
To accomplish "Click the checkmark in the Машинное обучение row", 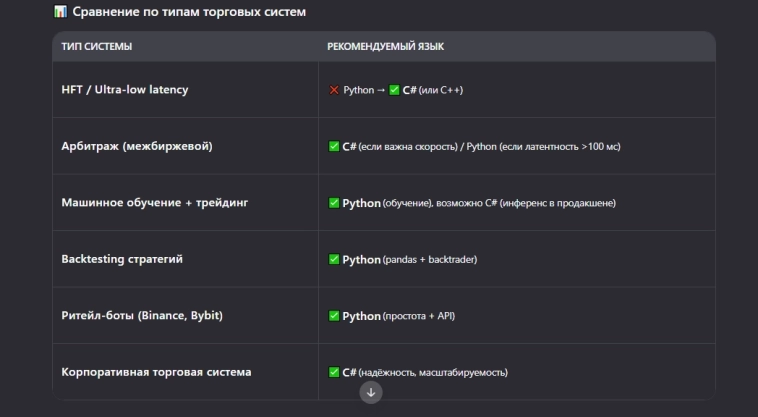I will [x=334, y=203].
